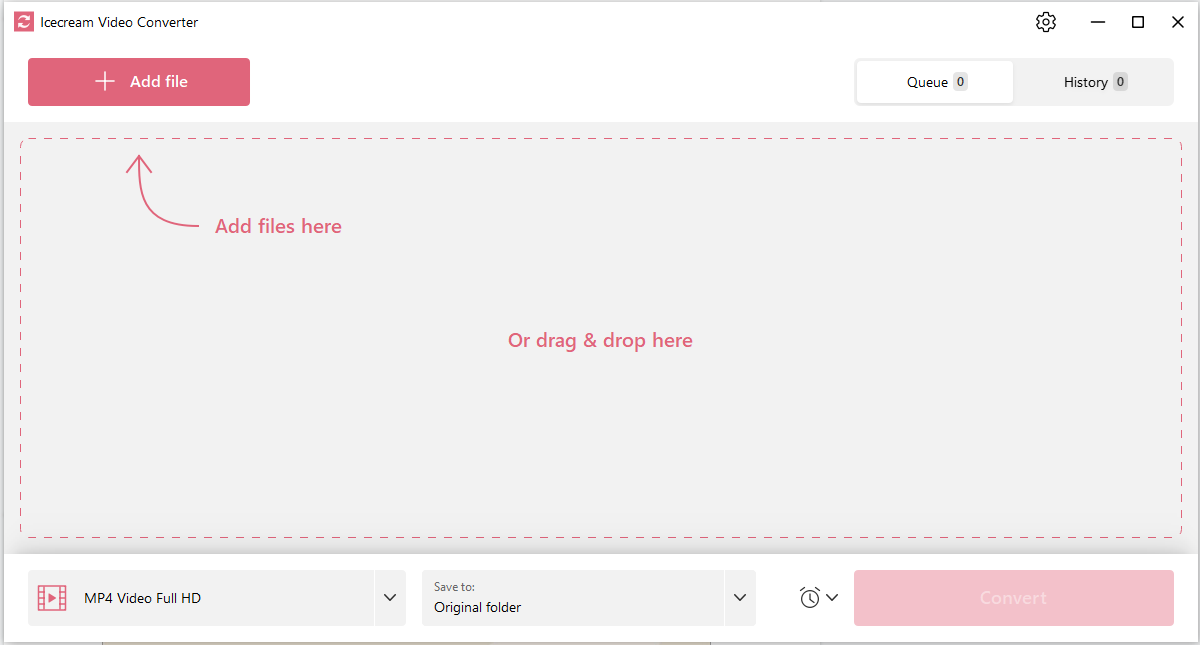Minimize the Icecream Video Converter window
Viewport: 1200px width, 645px height.
coord(1098,22)
